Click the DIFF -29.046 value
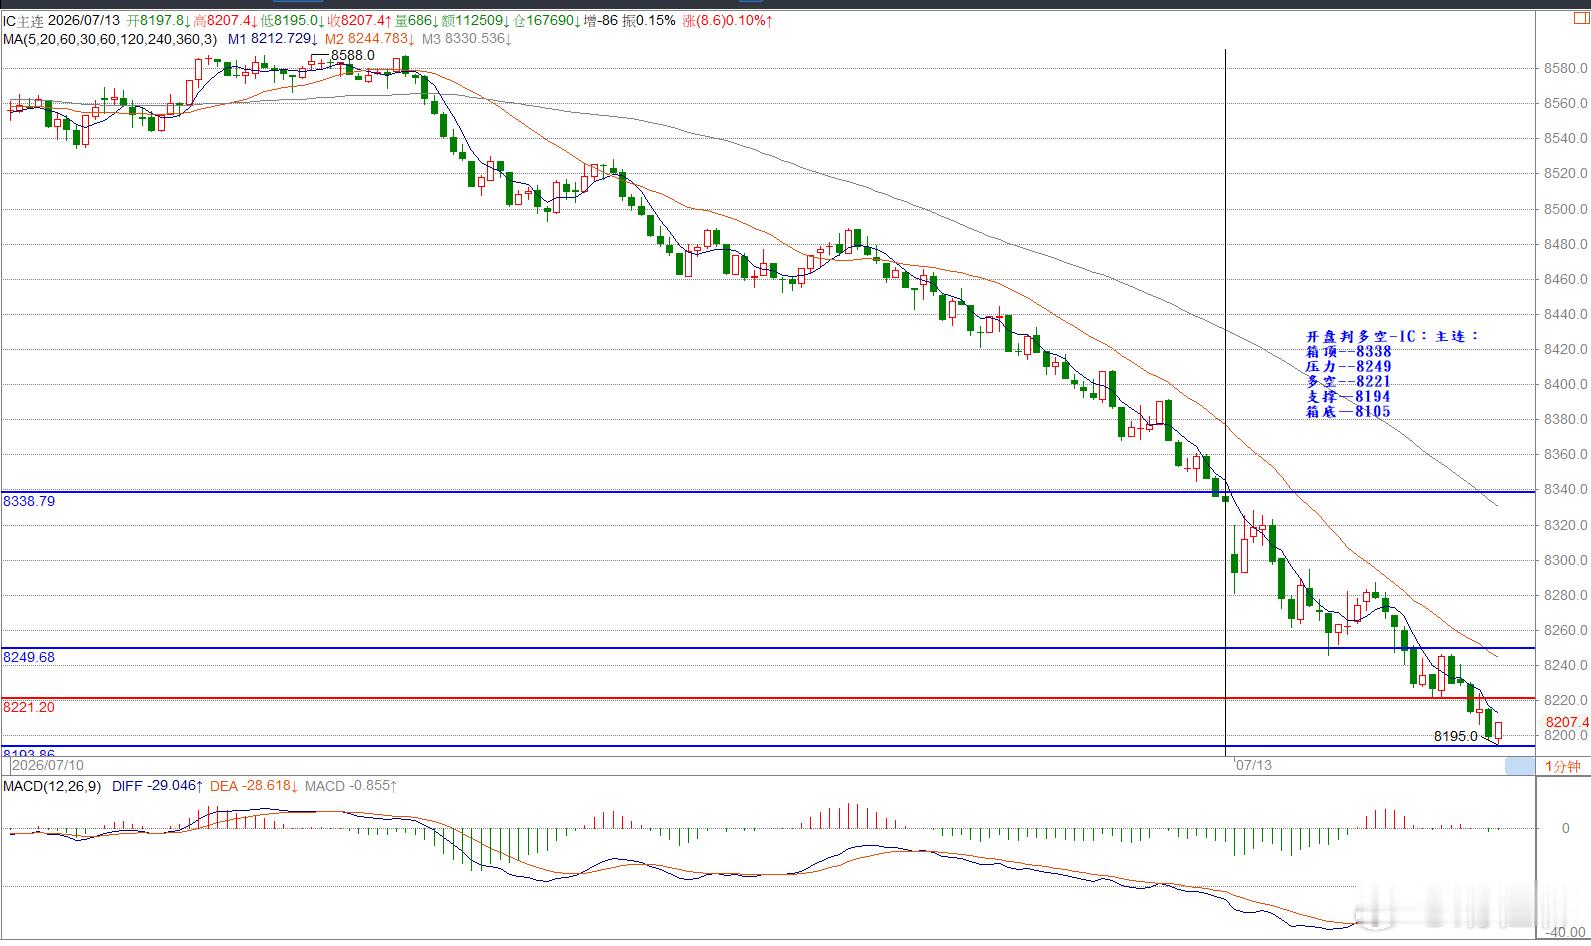 158,786
